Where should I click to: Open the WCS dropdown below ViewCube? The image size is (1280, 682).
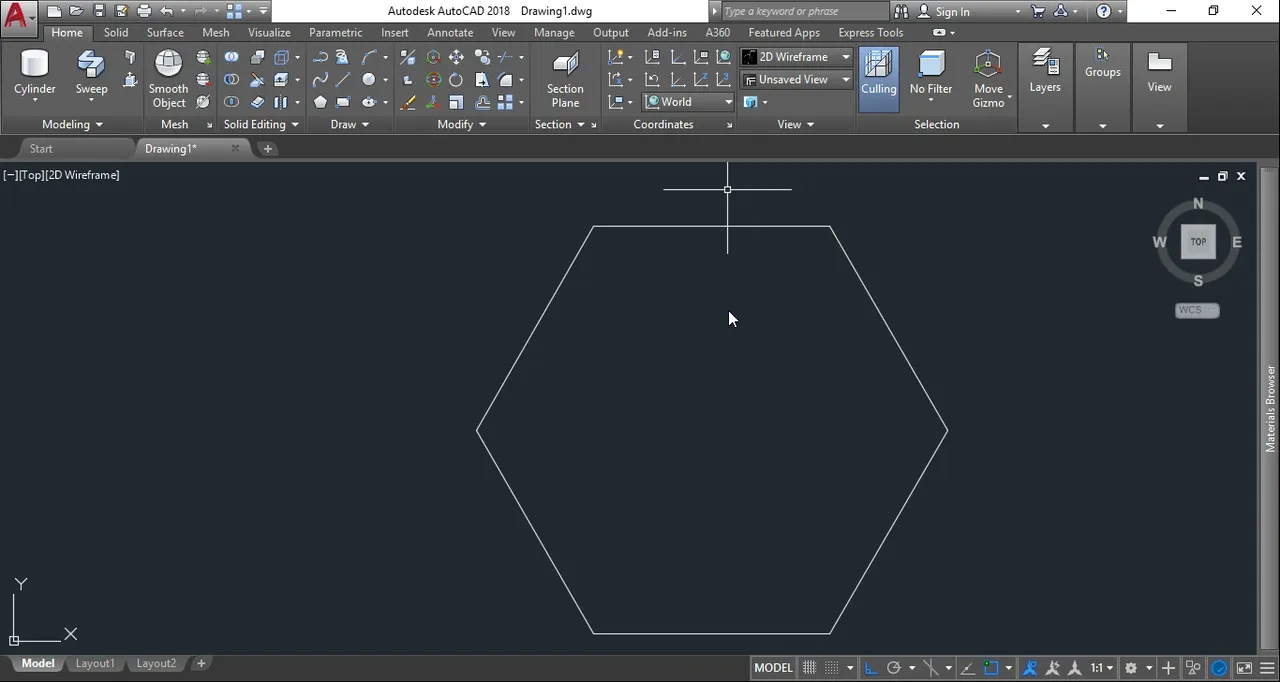(1197, 310)
